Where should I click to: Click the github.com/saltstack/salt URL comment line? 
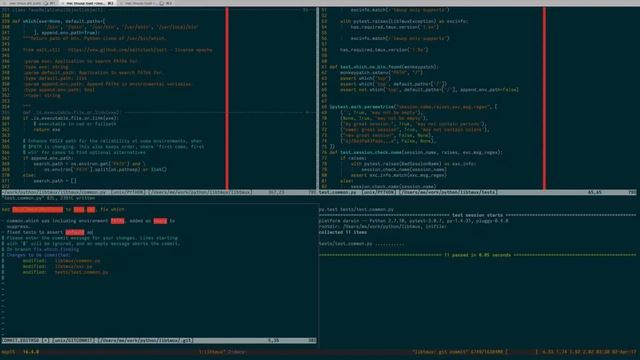point(117,50)
